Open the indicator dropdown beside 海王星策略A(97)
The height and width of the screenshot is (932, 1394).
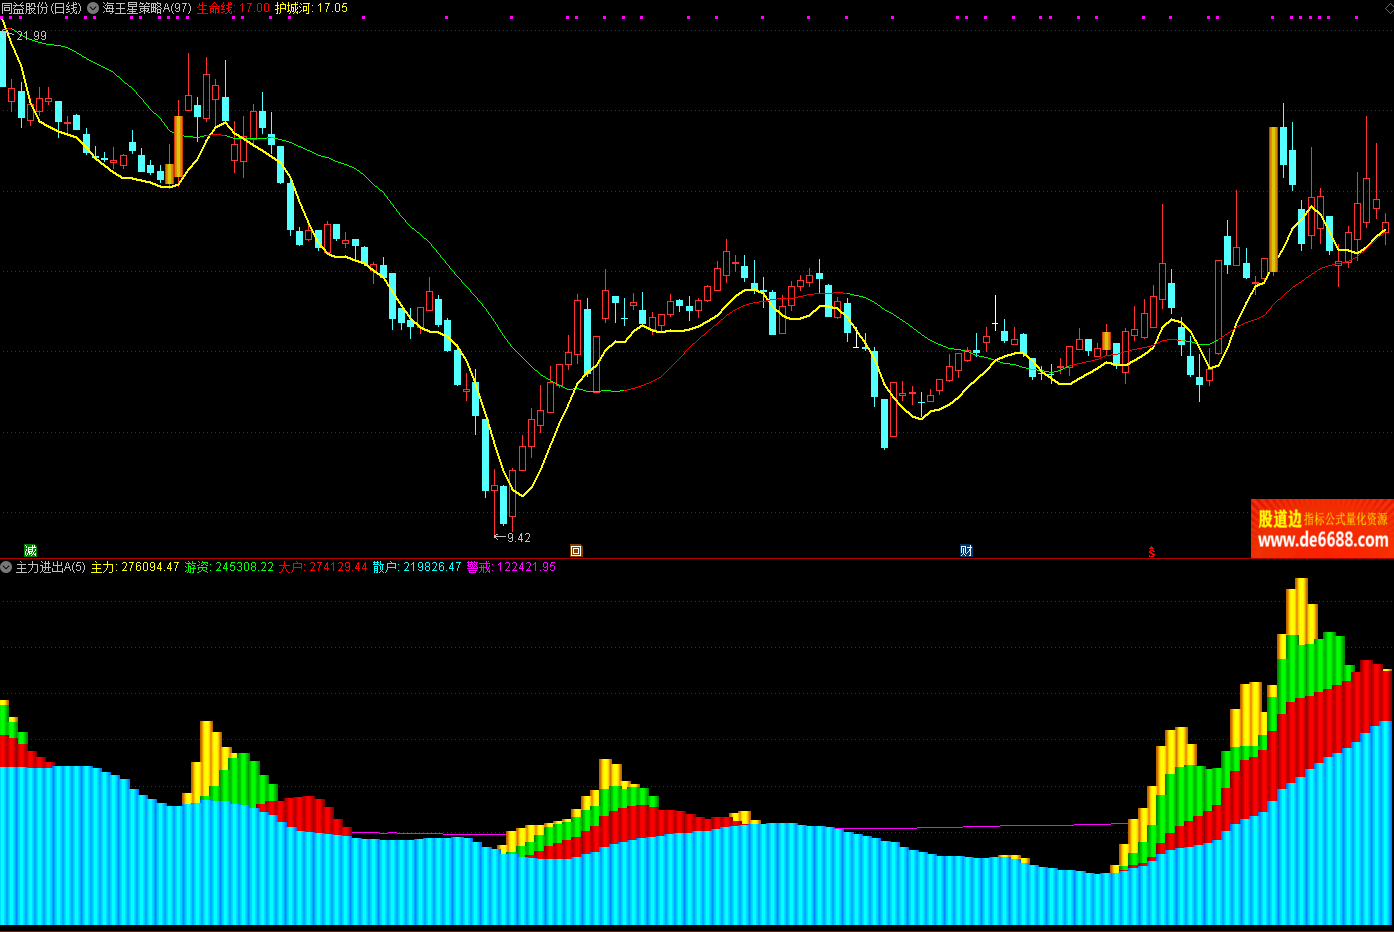pos(93,8)
